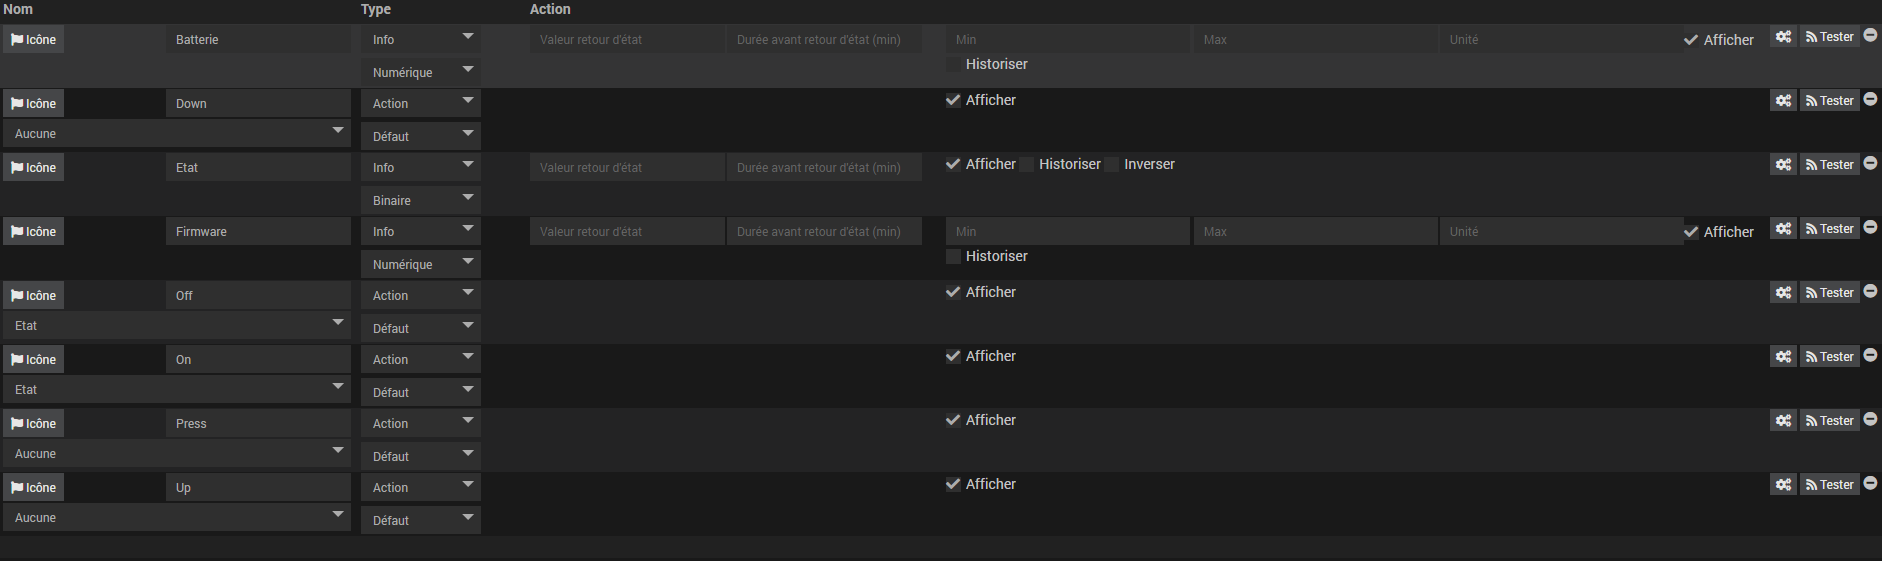Image resolution: width=1882 pixels, height=561 pixels.
Task: Uncheck Afficher for the Down command
Action: pyautogui.click(x=954, y=100)
